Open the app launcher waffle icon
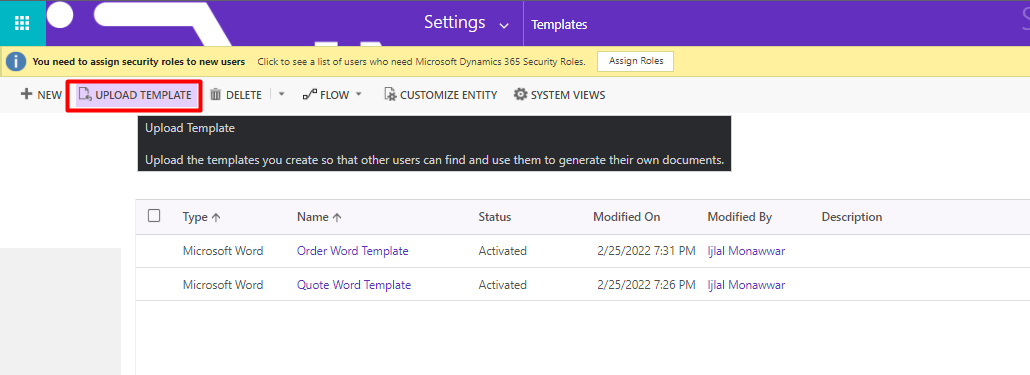1030x375 pixels. tap(22, 23)
